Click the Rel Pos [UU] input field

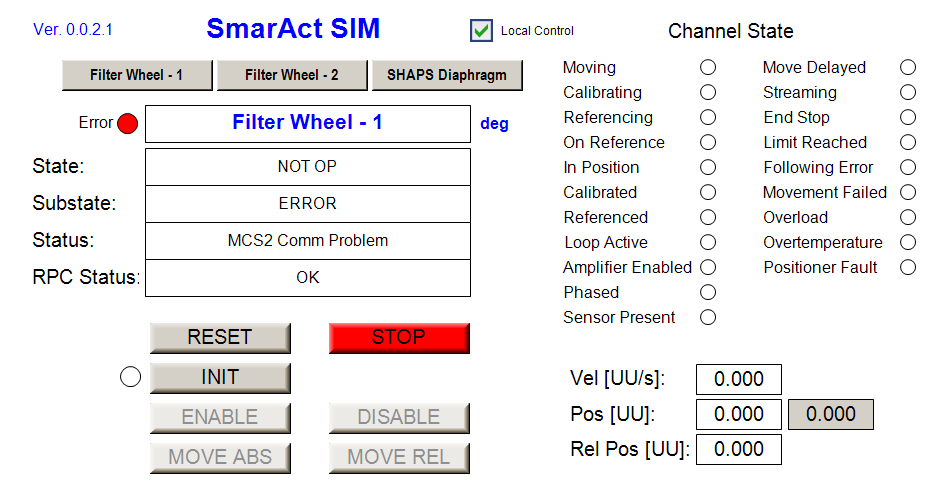[739, 450]
